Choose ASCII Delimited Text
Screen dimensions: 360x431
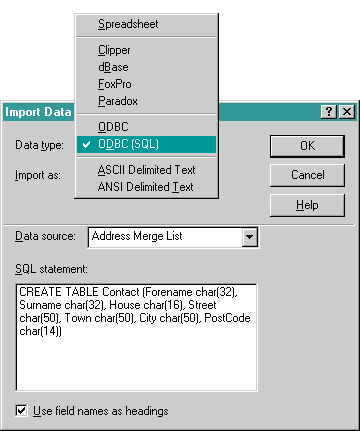coord(146,170)
